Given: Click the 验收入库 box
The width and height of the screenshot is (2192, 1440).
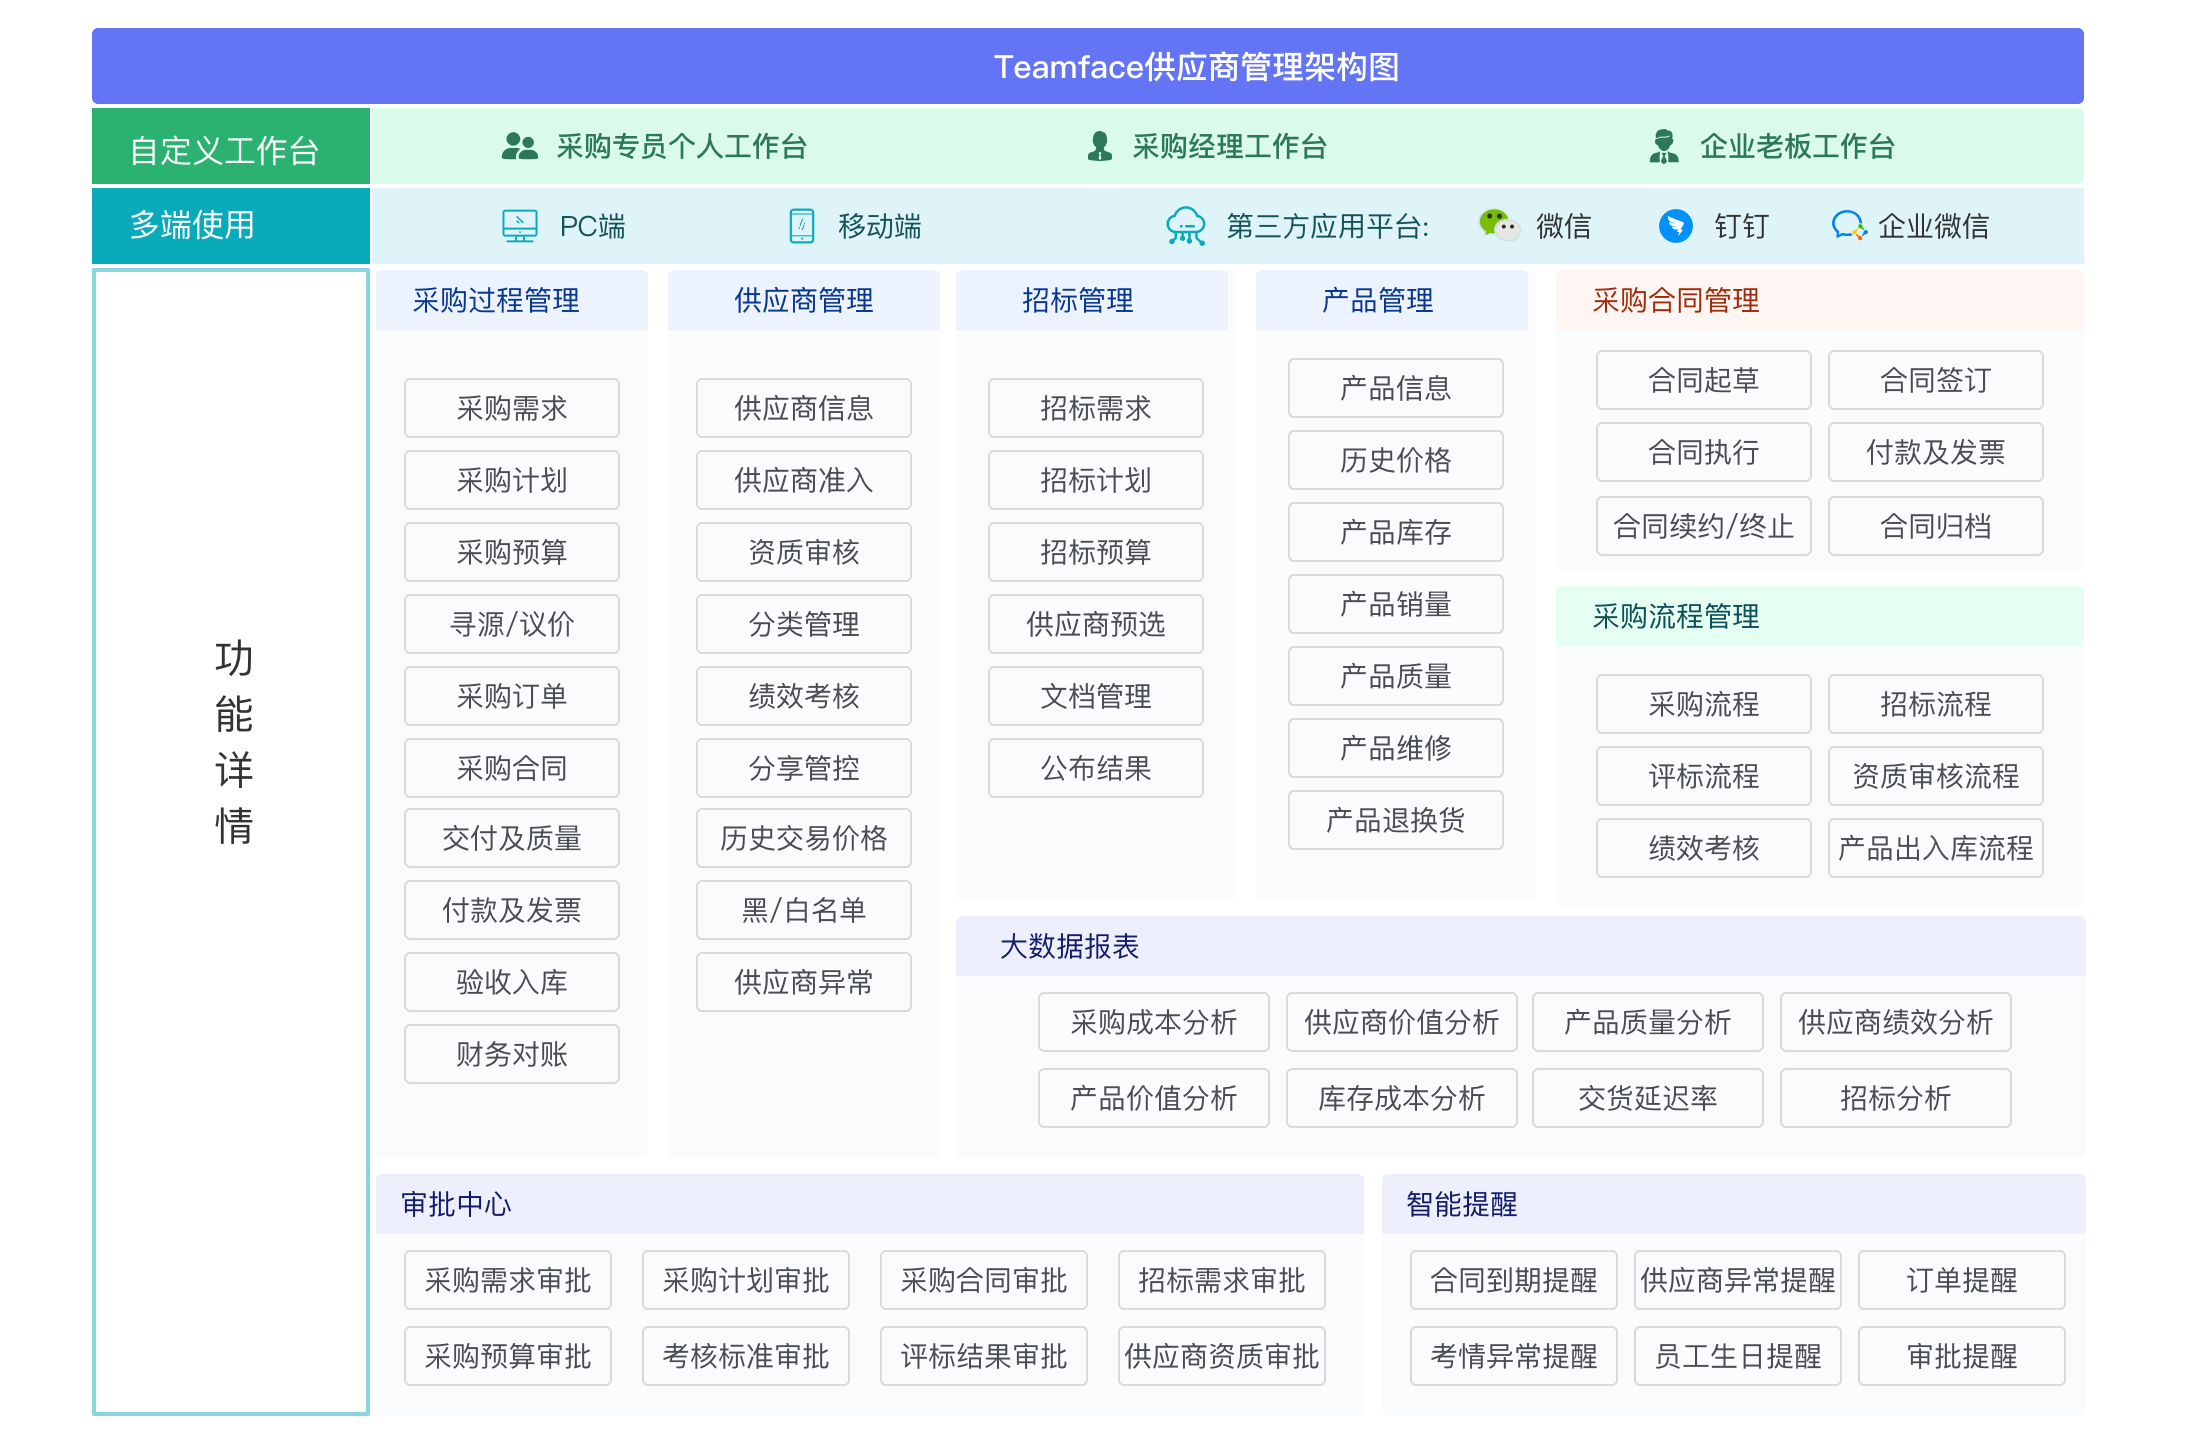Looking at the screenshot, I should point(512,982).
